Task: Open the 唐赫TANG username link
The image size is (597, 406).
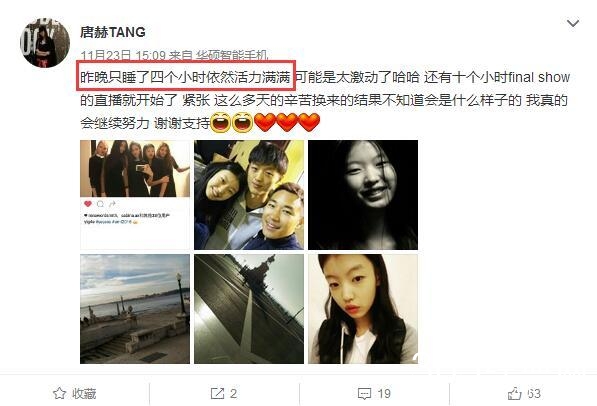Action: [x=113, y=32]
